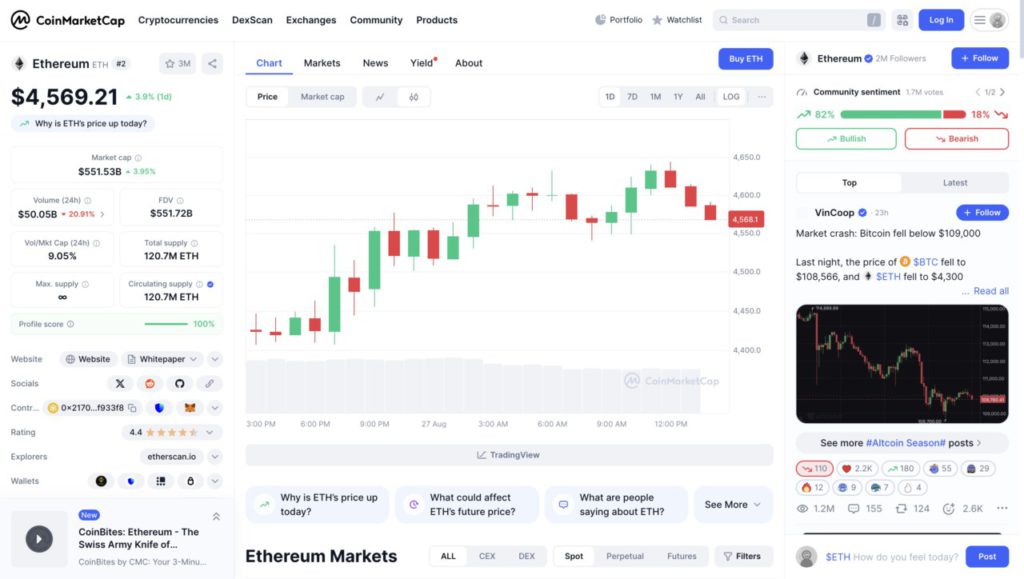Add contract to MetaMask via the fox icon

pos(188,408)
